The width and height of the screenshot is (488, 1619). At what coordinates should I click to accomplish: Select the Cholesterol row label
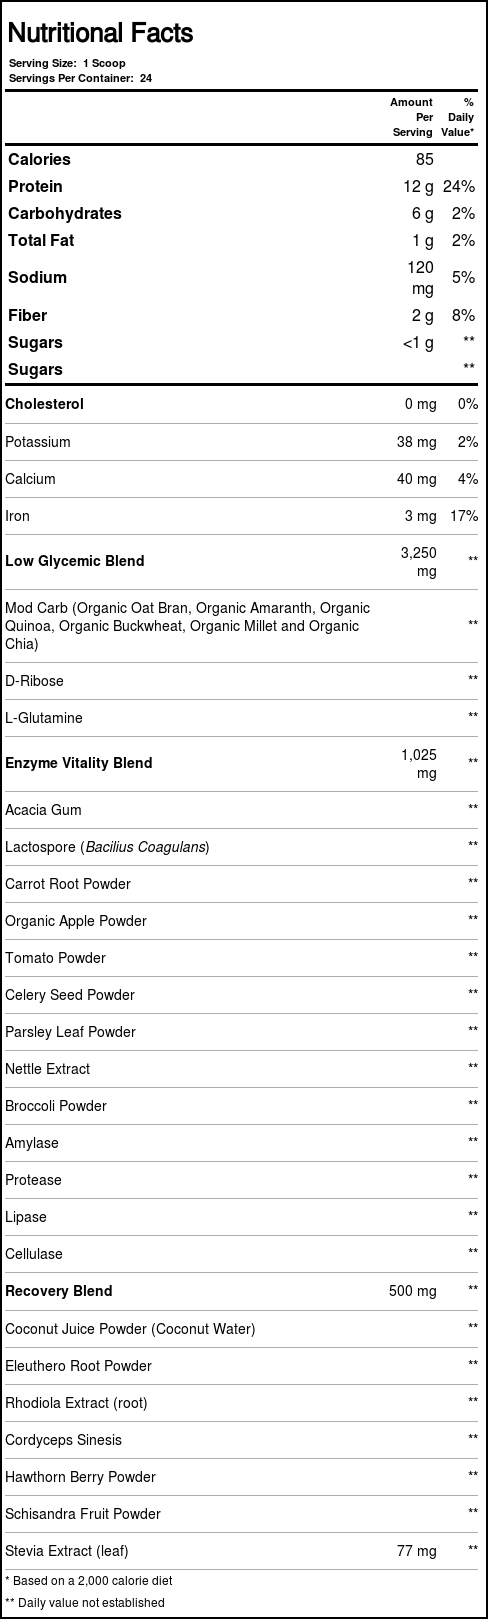pyautogui.click(x=44, y=404)
